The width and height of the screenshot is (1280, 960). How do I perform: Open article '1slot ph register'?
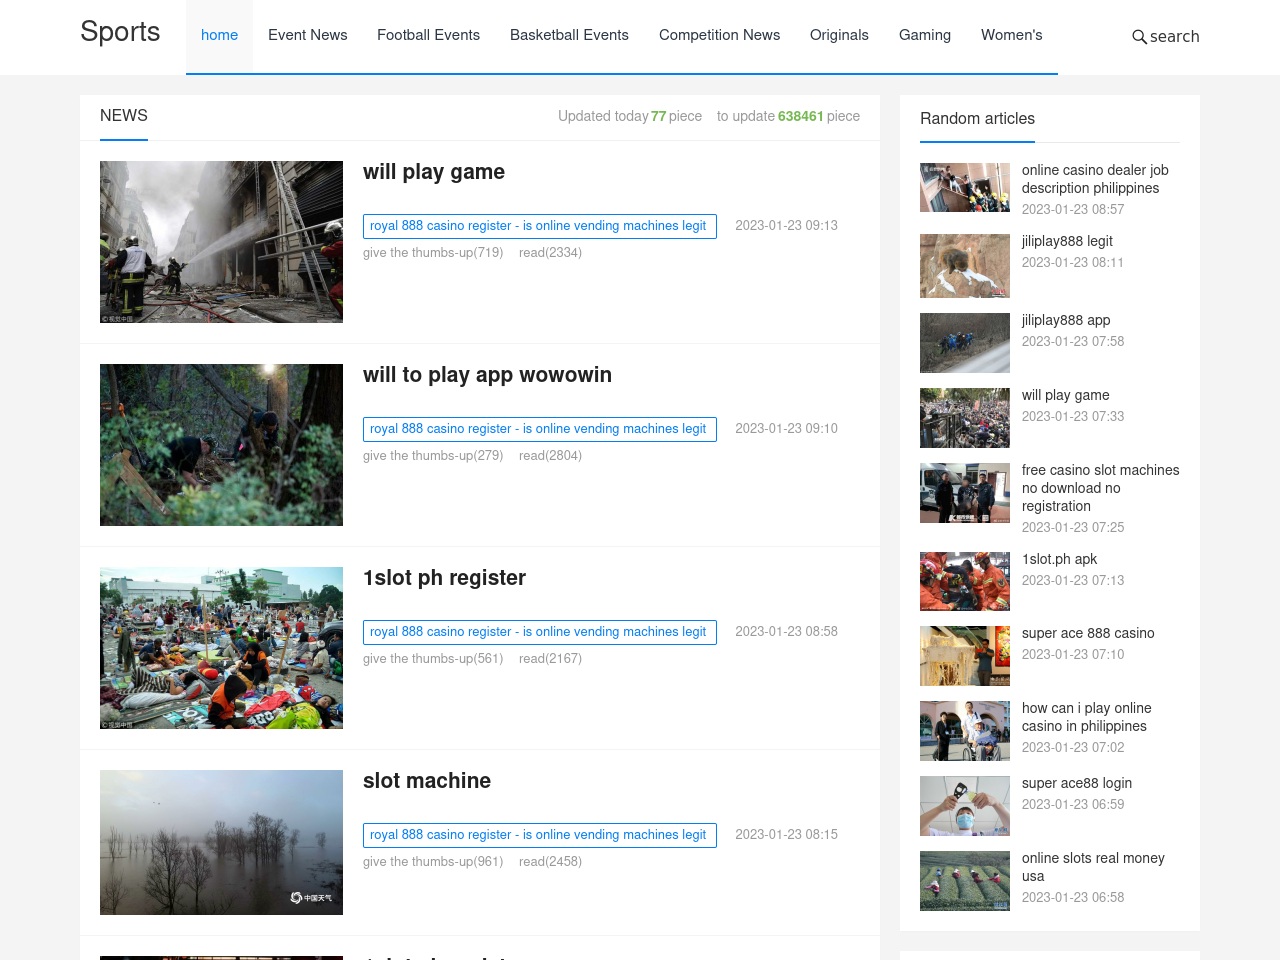pyautogui.click(x=444, y=578)
